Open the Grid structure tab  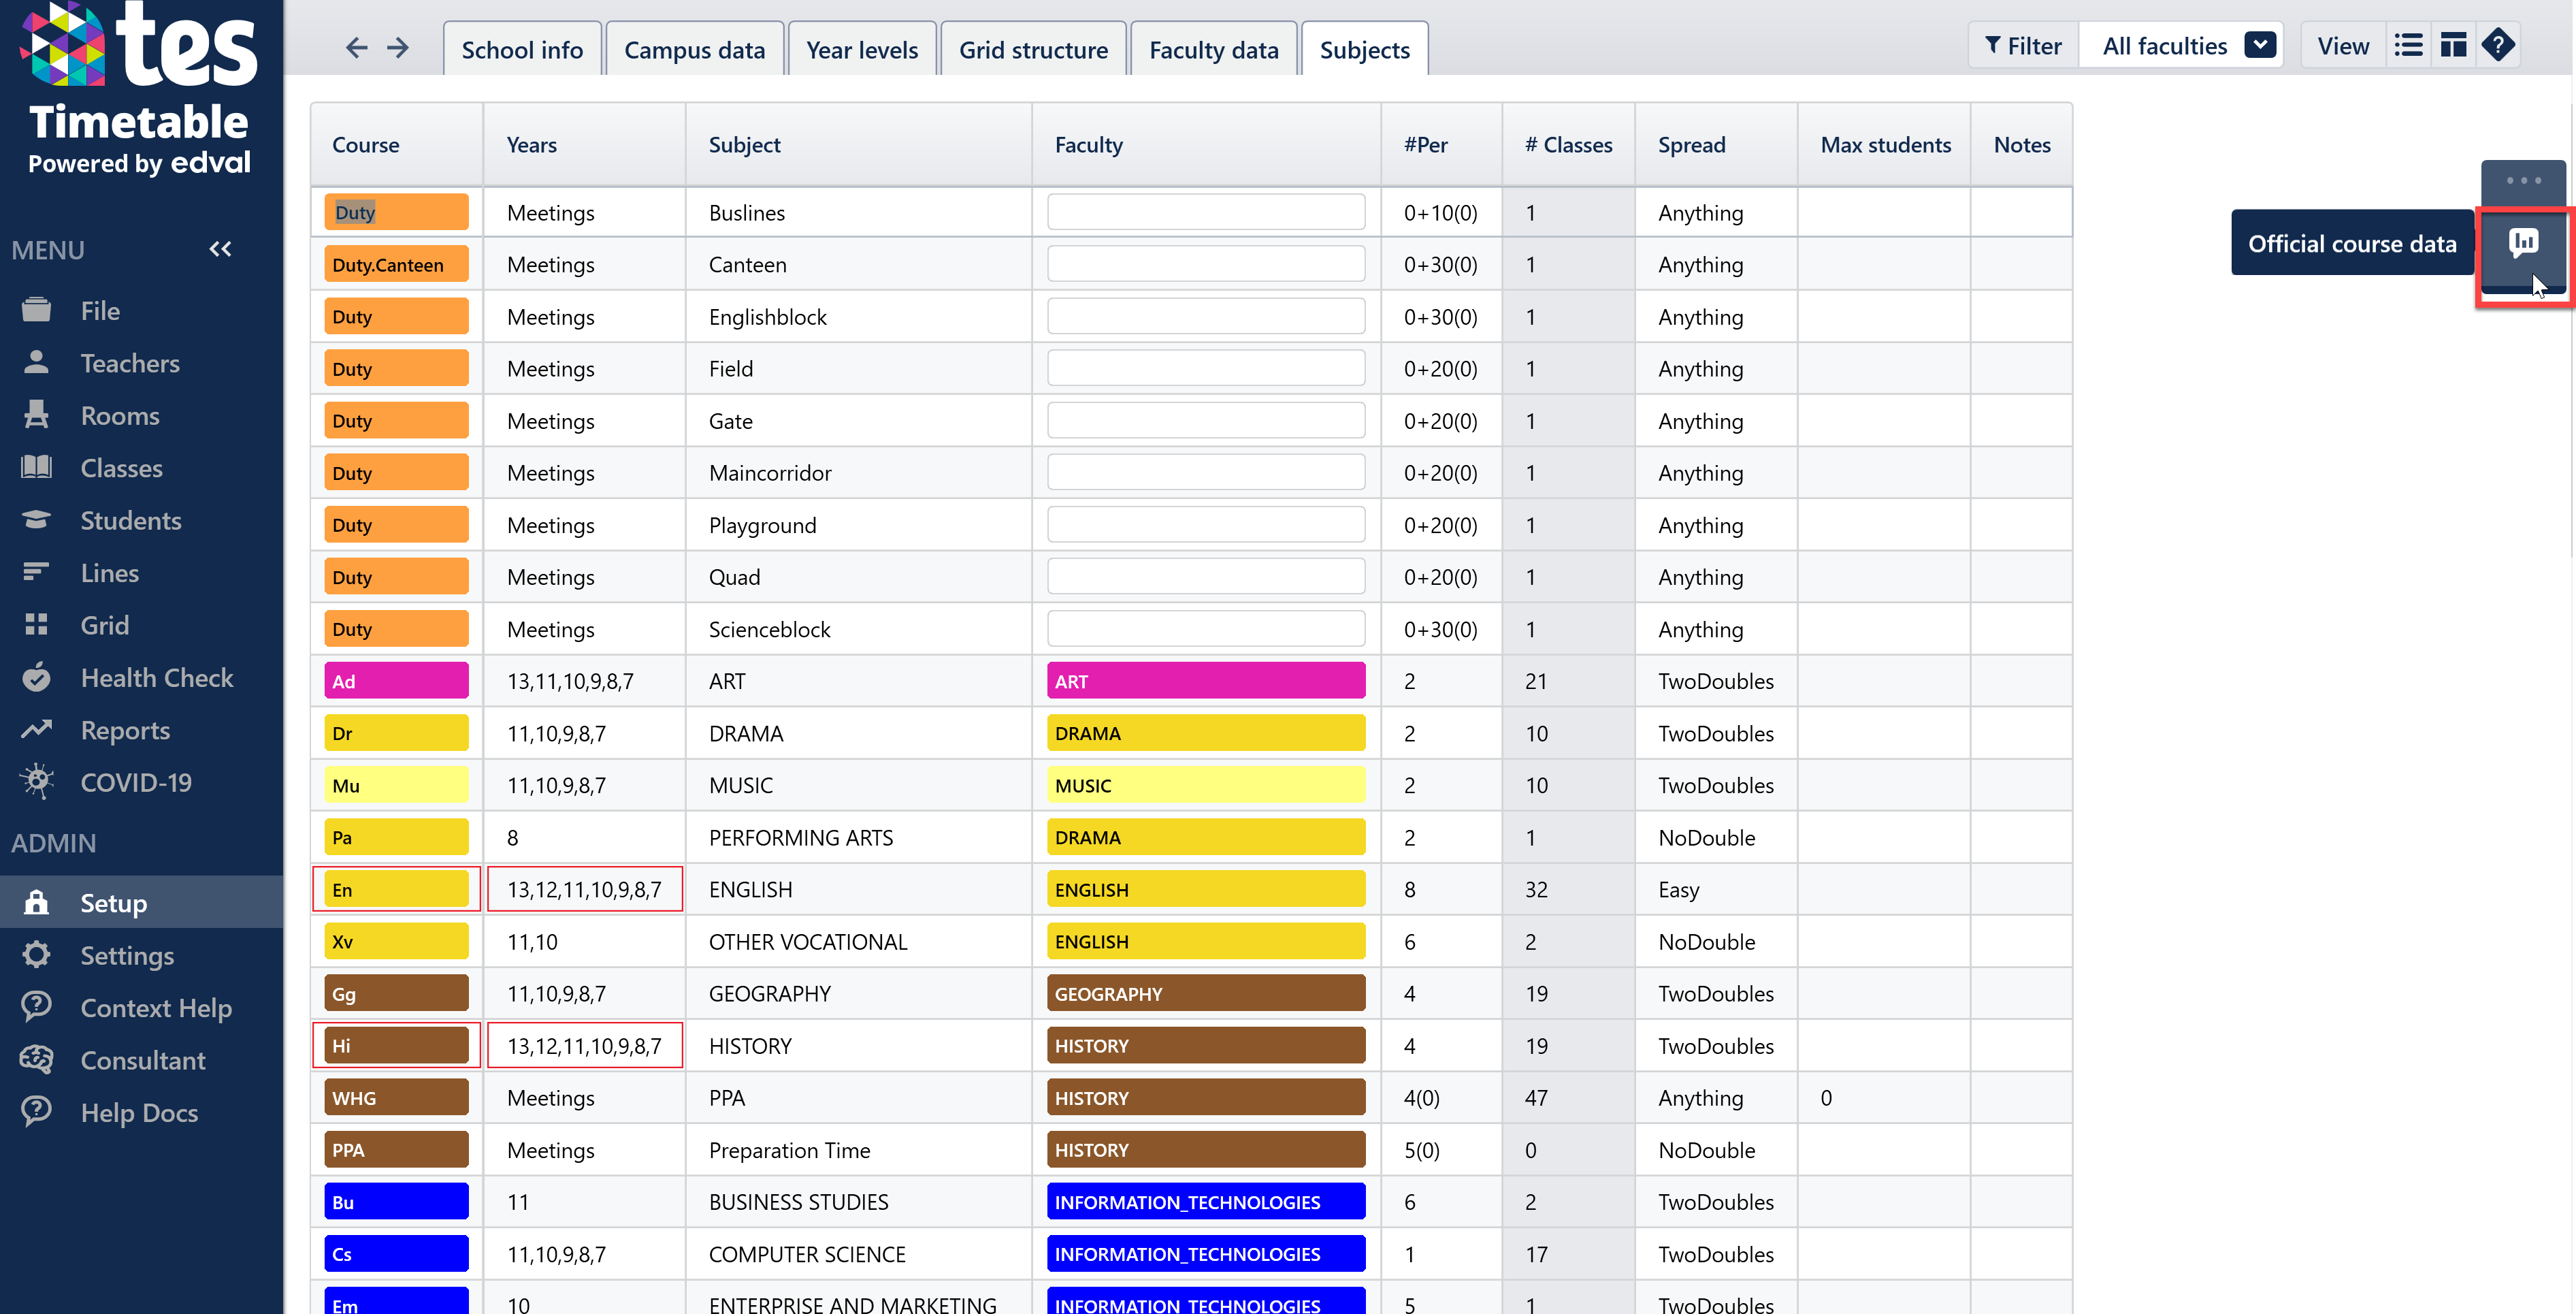1033,49
